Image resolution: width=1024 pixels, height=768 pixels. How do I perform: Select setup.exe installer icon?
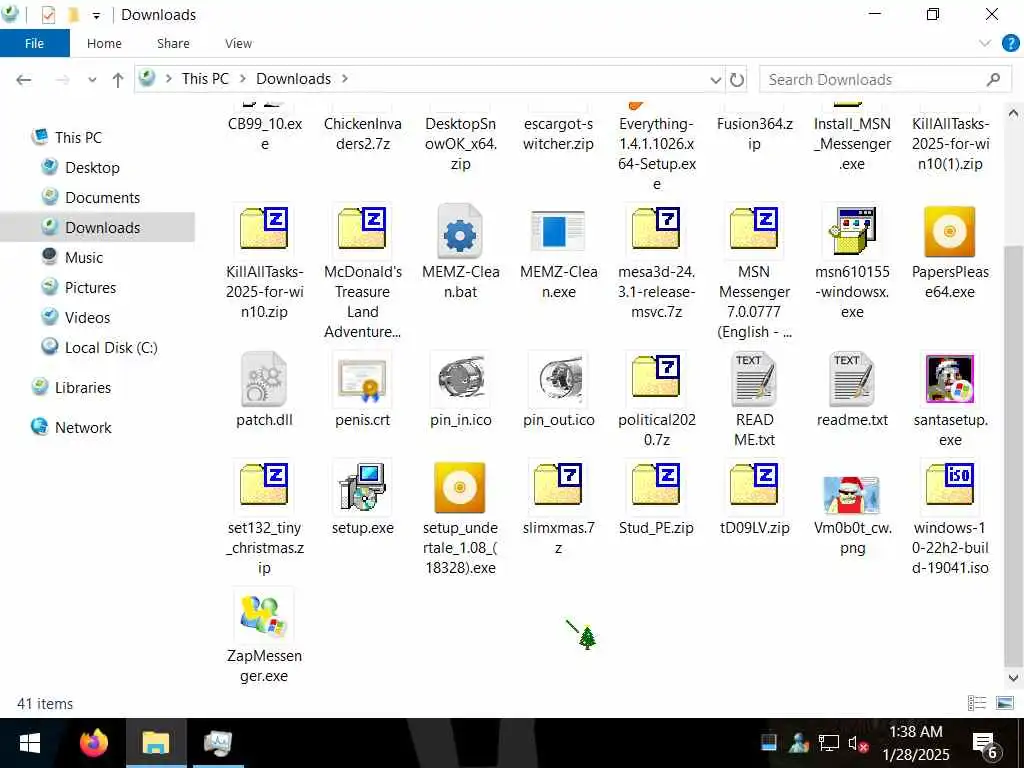point(362,487)
